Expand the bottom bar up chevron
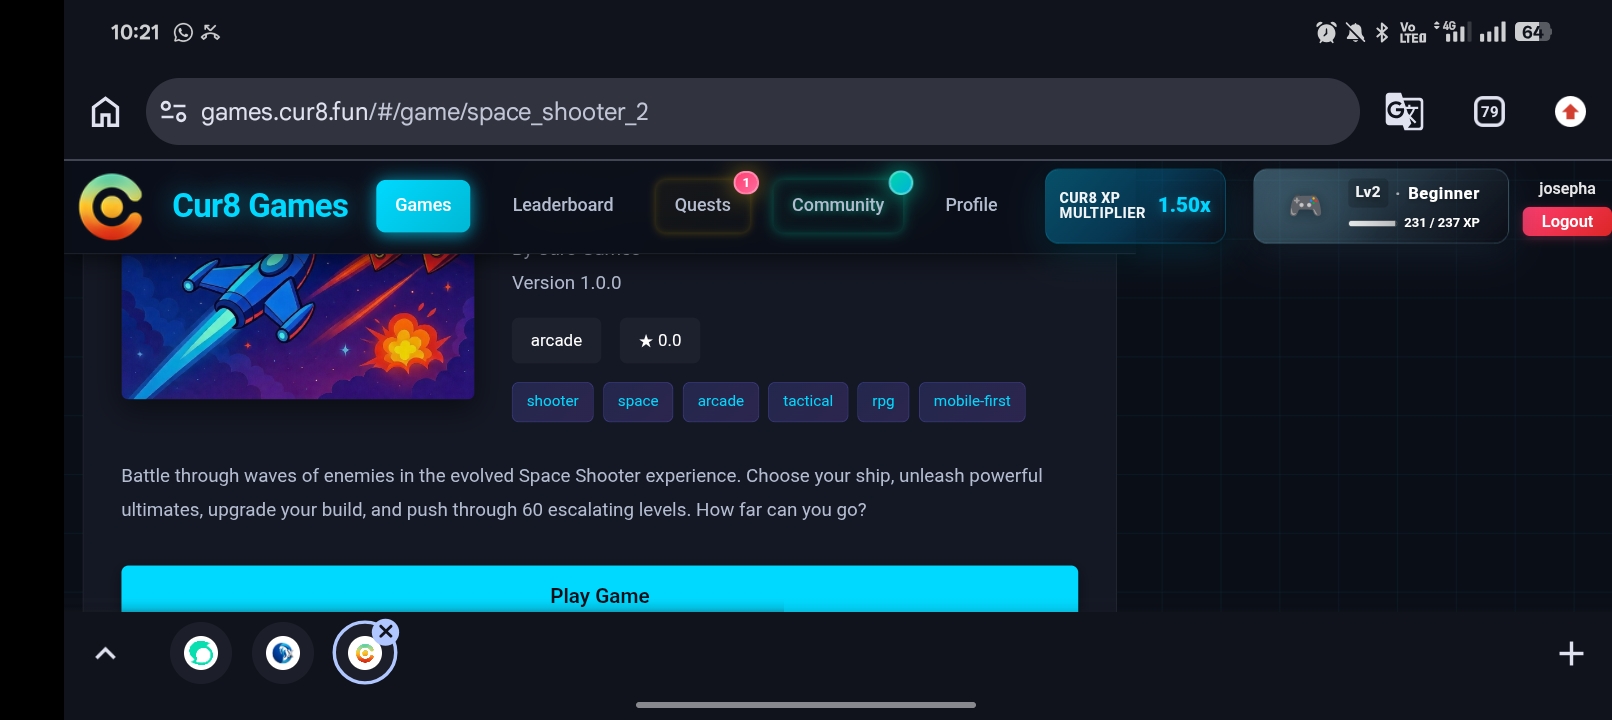This screenshot has height=720, width=1612. (x=105, y=654)
